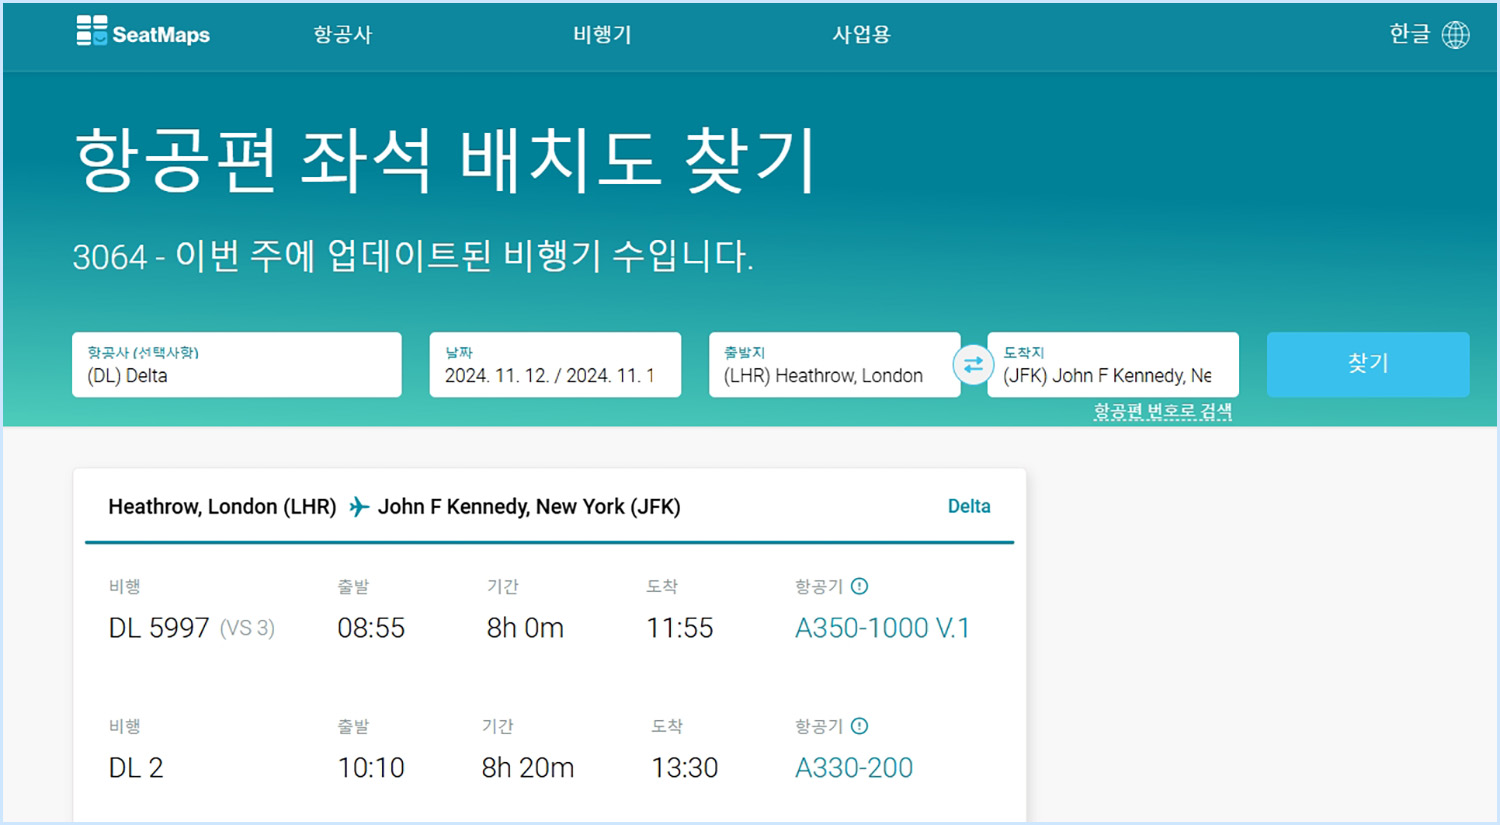
Task: Click info icon beside 항공기 for DL 2
Action: tap(859, 726)
